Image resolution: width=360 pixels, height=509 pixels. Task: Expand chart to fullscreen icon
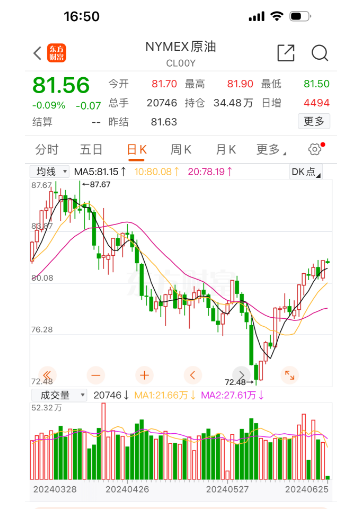[289, 376]
